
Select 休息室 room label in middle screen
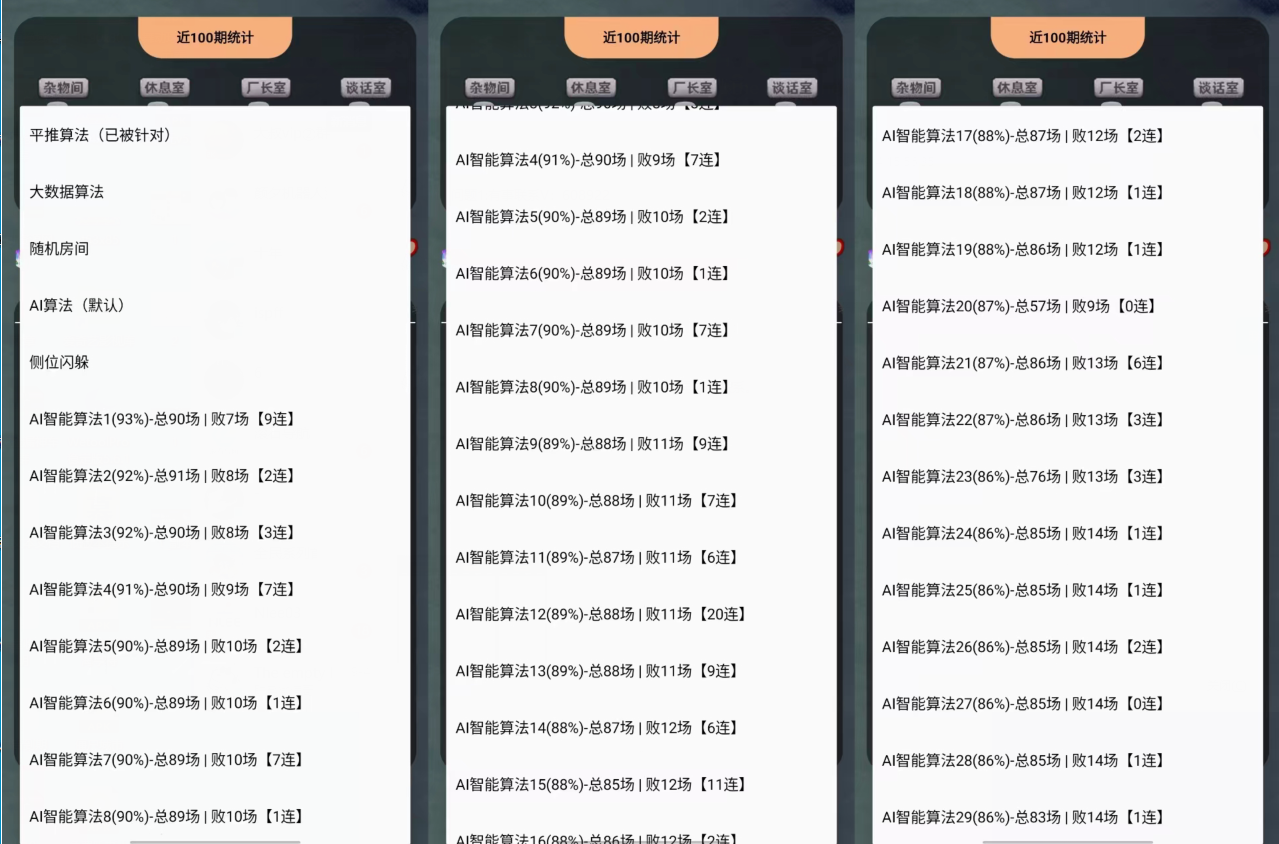590,88
